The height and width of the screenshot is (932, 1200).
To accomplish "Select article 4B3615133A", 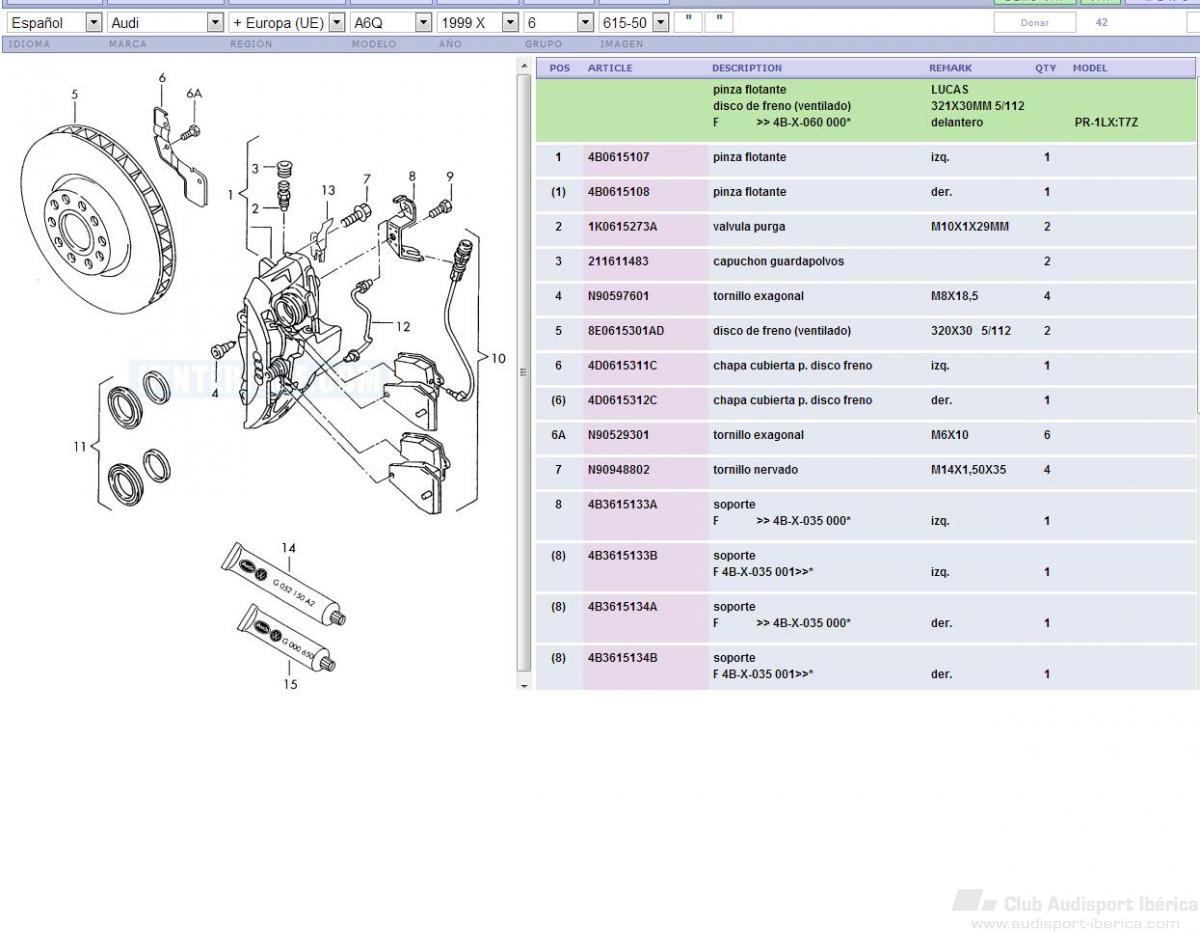I will pos(622,505).
